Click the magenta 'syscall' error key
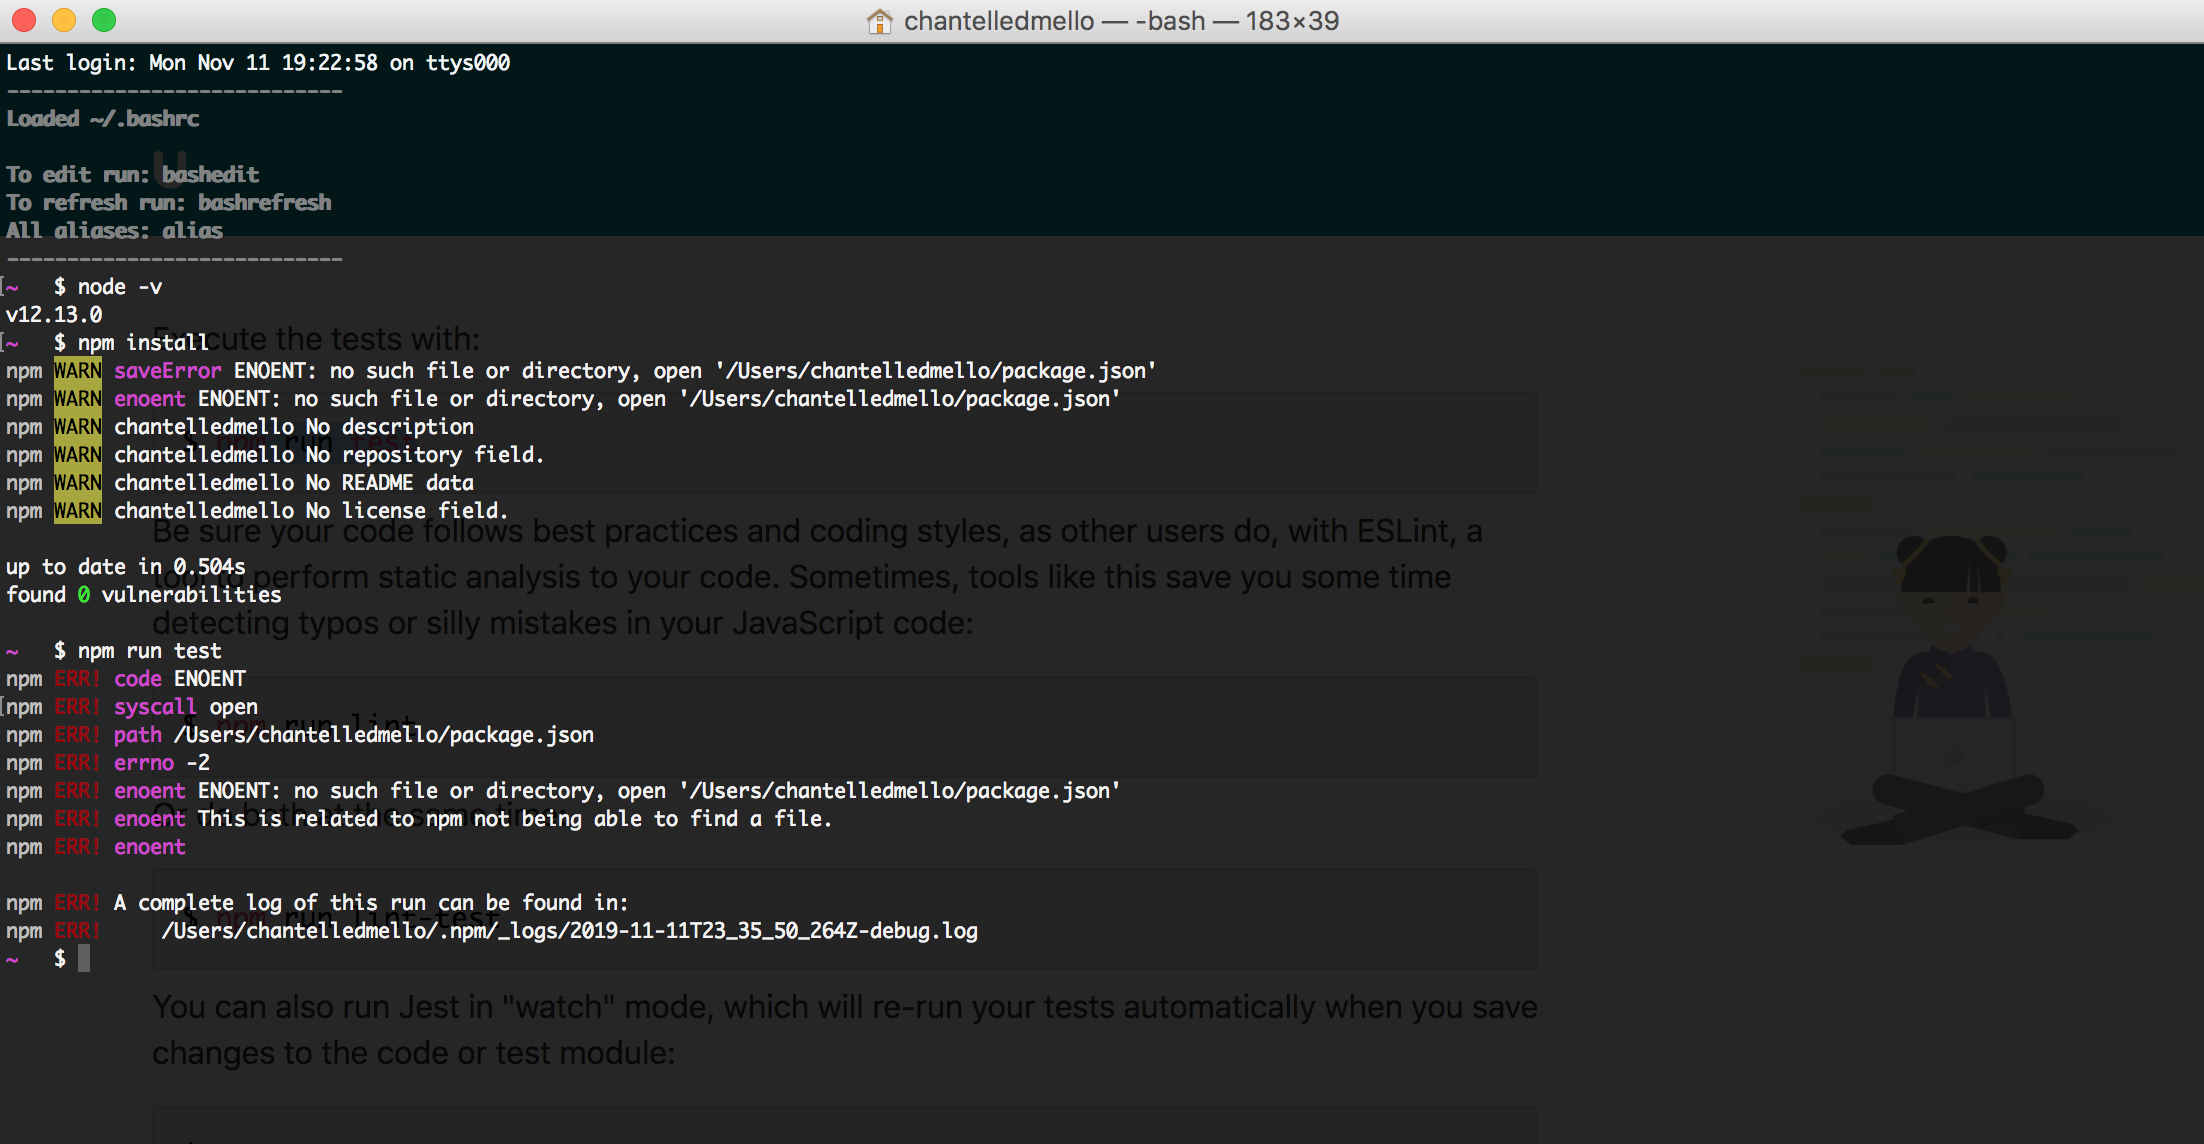 pos(155,707)
